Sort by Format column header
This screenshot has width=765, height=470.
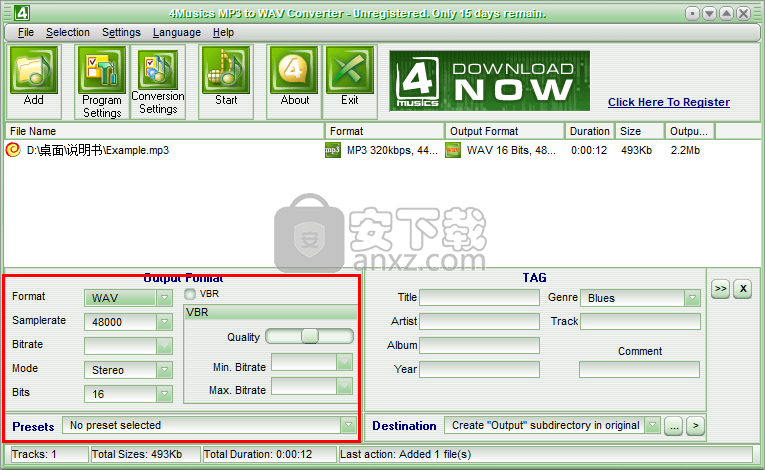pyautogui.click(x=385, y=131)
